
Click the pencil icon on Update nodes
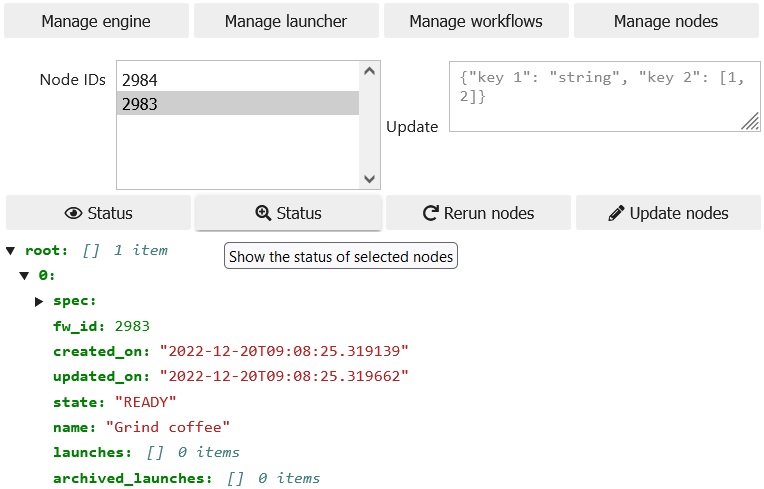pos(616,213)
